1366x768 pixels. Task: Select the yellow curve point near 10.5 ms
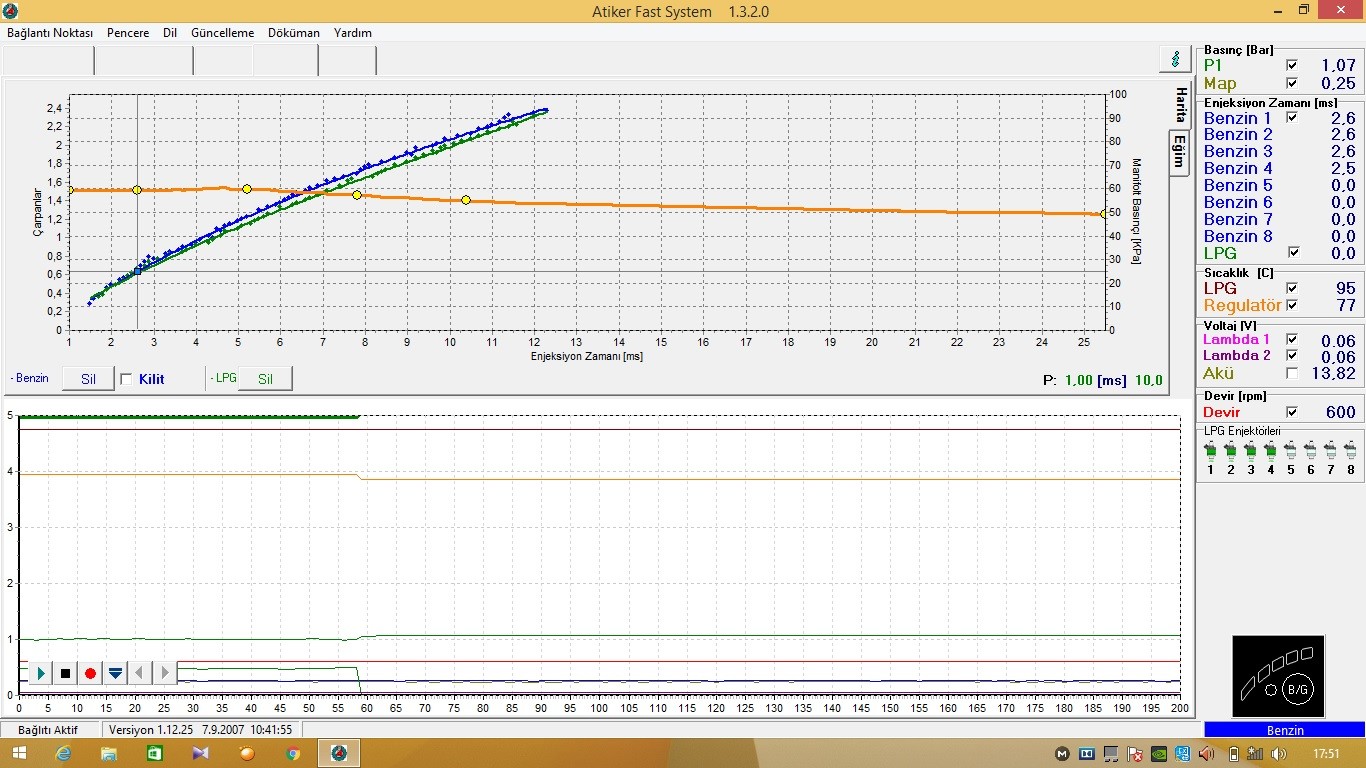click(x=466, y=200)
